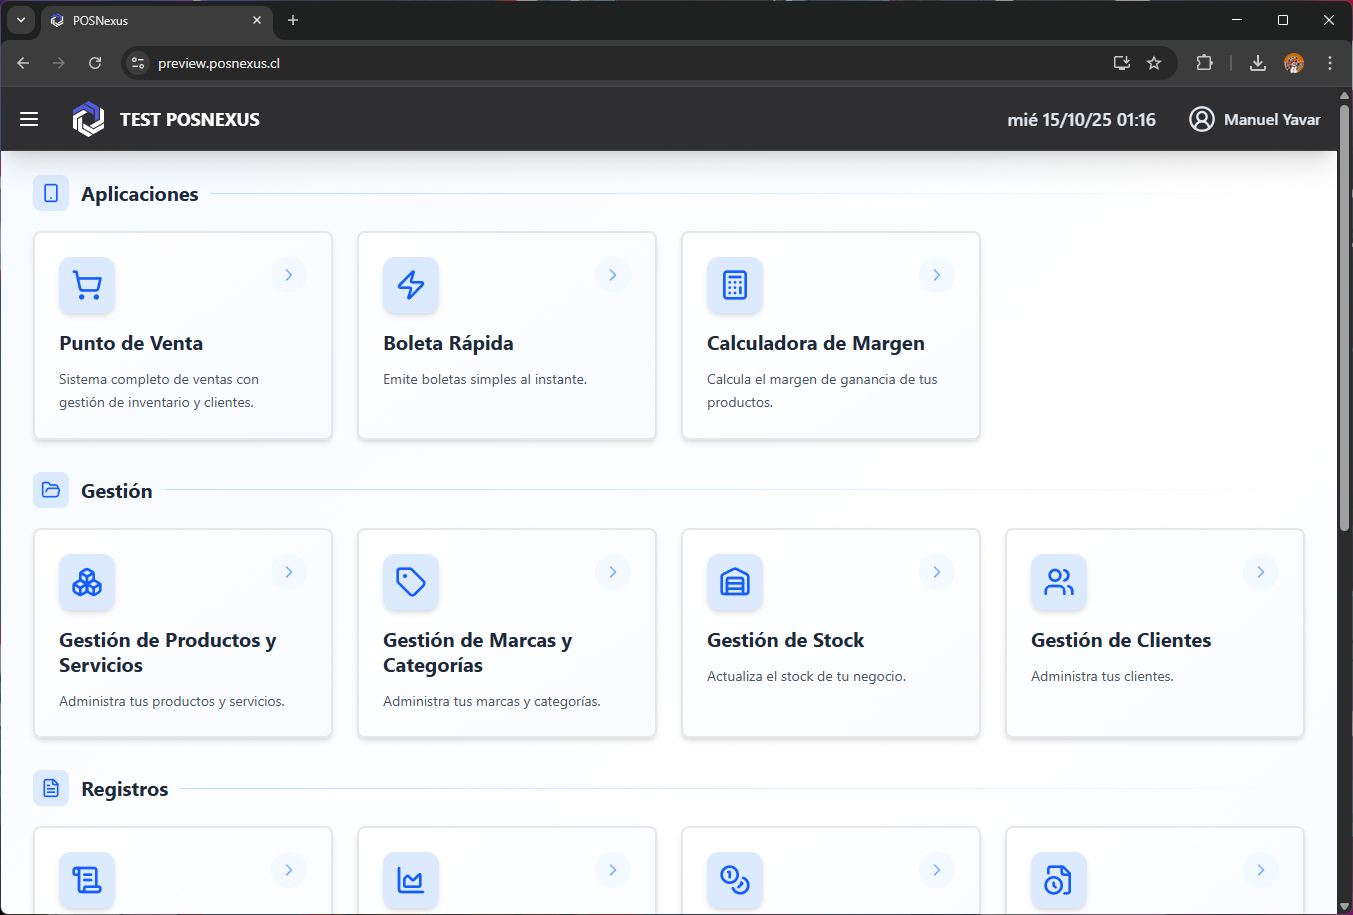Viewport: 1353px width, 915px height.
Task: Click the chevron arrow on Gestión de Clientes card
Action: click(1261, 572)
